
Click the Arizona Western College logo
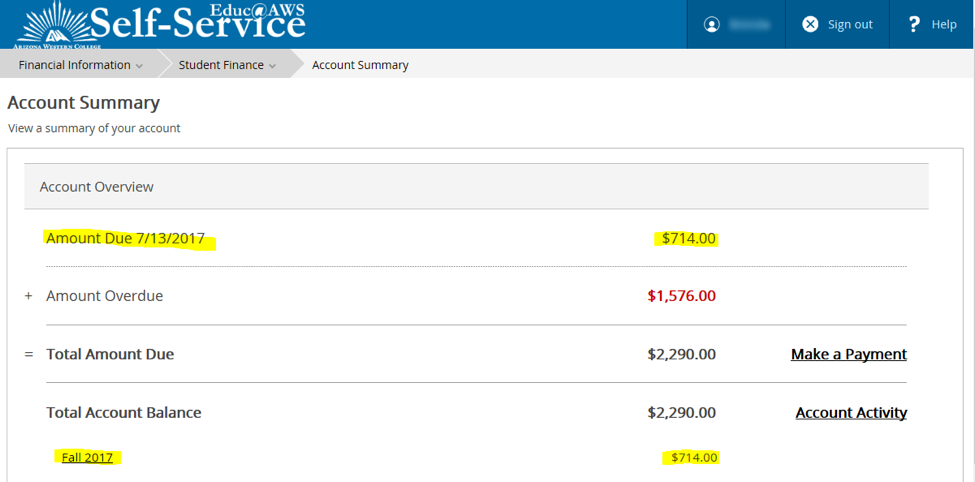(57, 25)
